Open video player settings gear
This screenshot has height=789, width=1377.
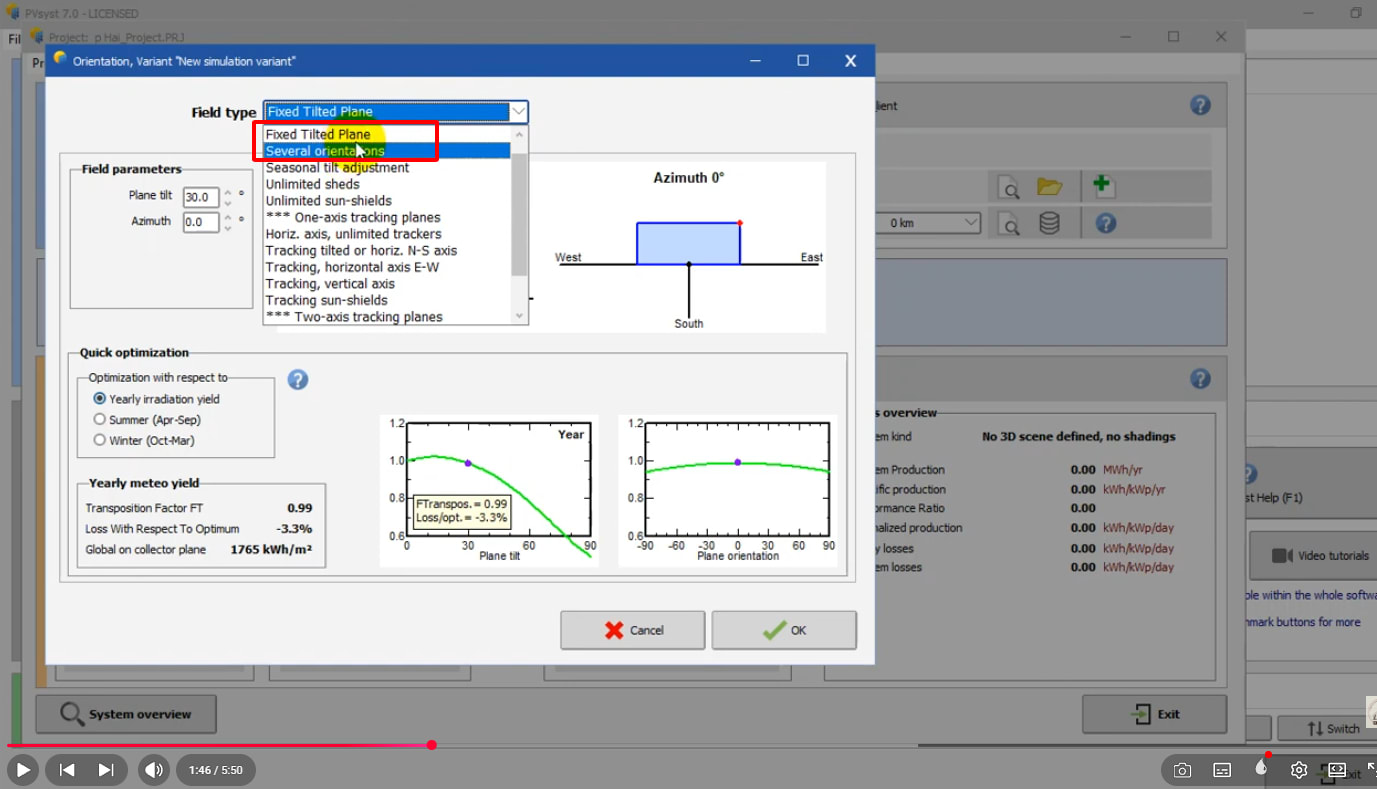[x=1299, y=770]
